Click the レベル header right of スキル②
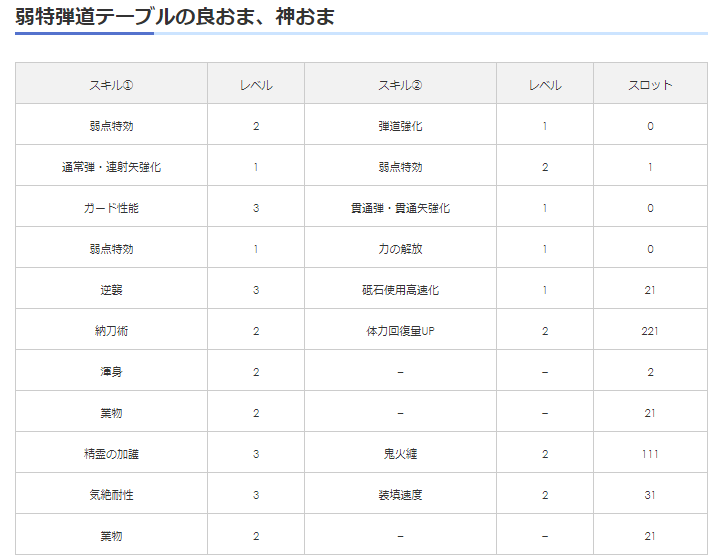 click(545, 85)
